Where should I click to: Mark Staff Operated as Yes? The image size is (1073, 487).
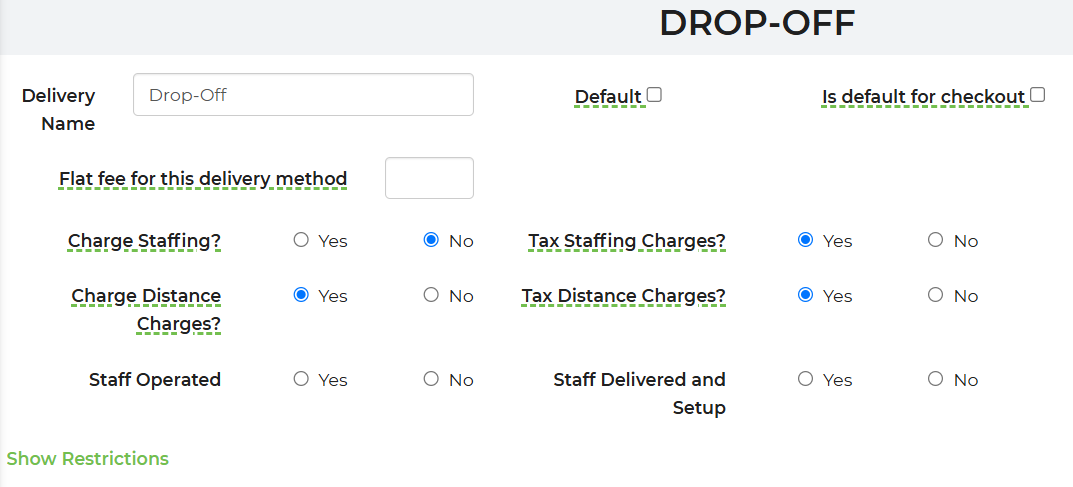[301, 379]
